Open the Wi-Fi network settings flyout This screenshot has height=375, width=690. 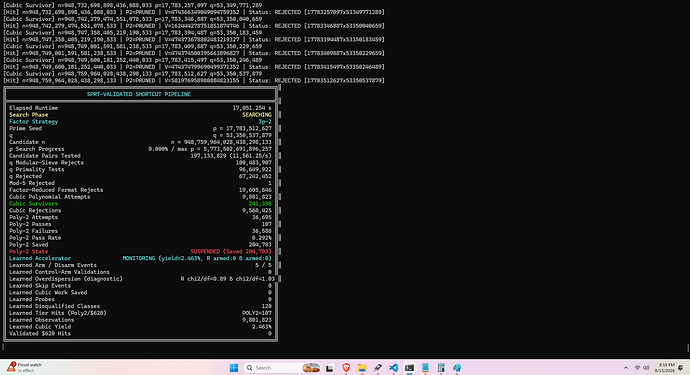click(637, 368)
